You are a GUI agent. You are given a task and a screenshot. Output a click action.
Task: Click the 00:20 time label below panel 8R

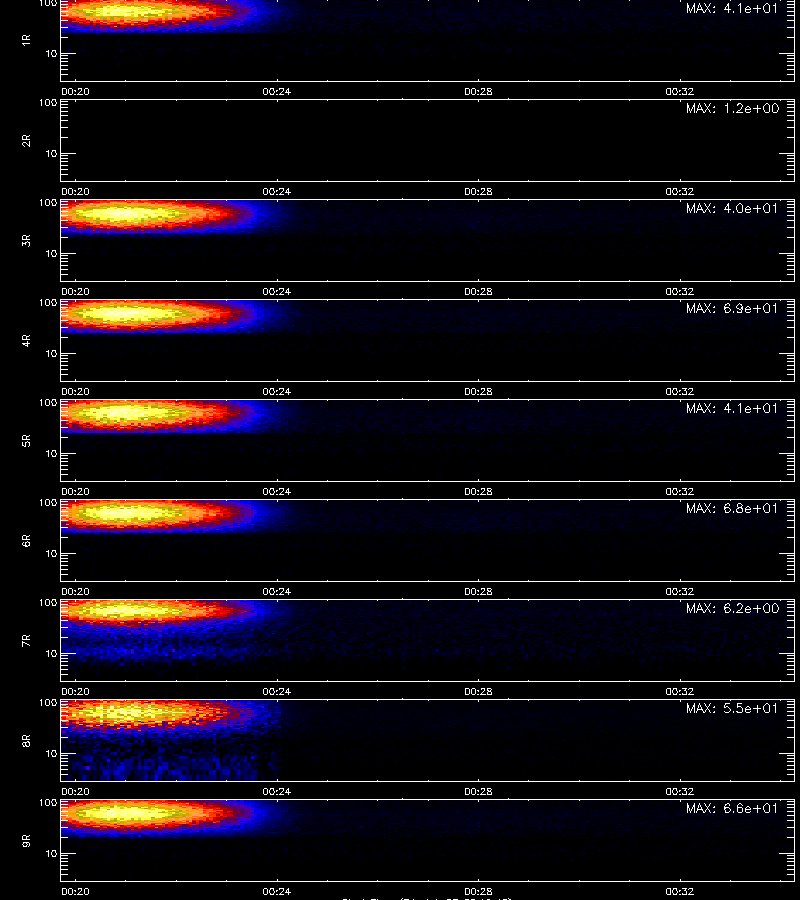coord(75,792)
